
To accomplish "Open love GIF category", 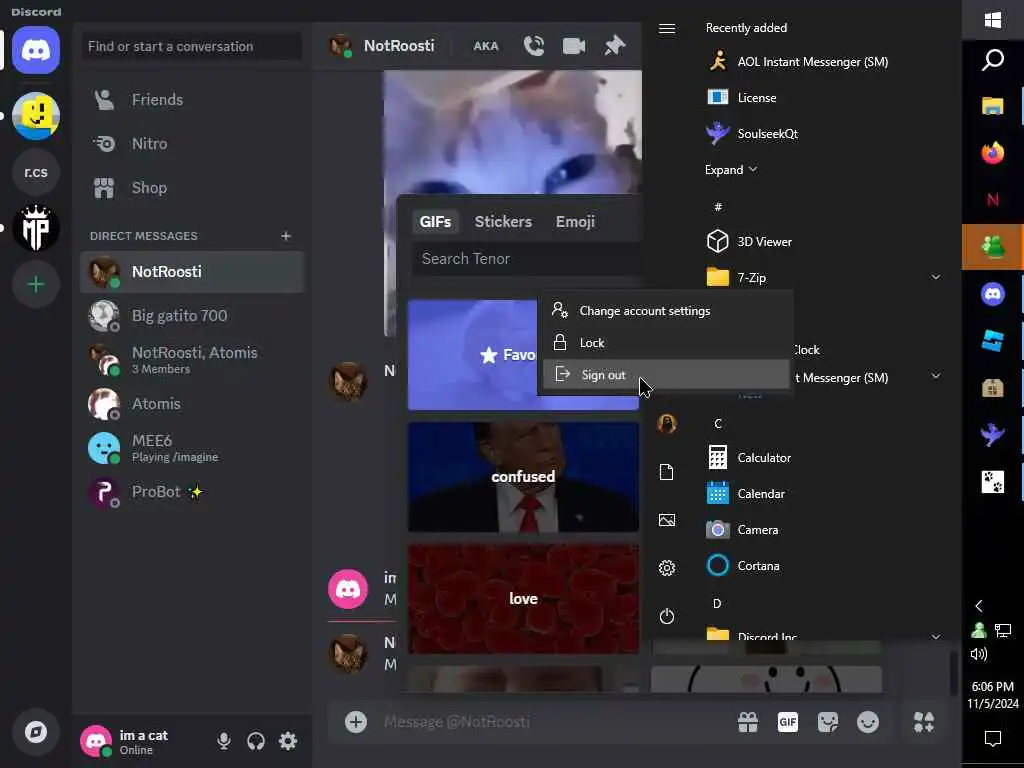I will (523, 599).
